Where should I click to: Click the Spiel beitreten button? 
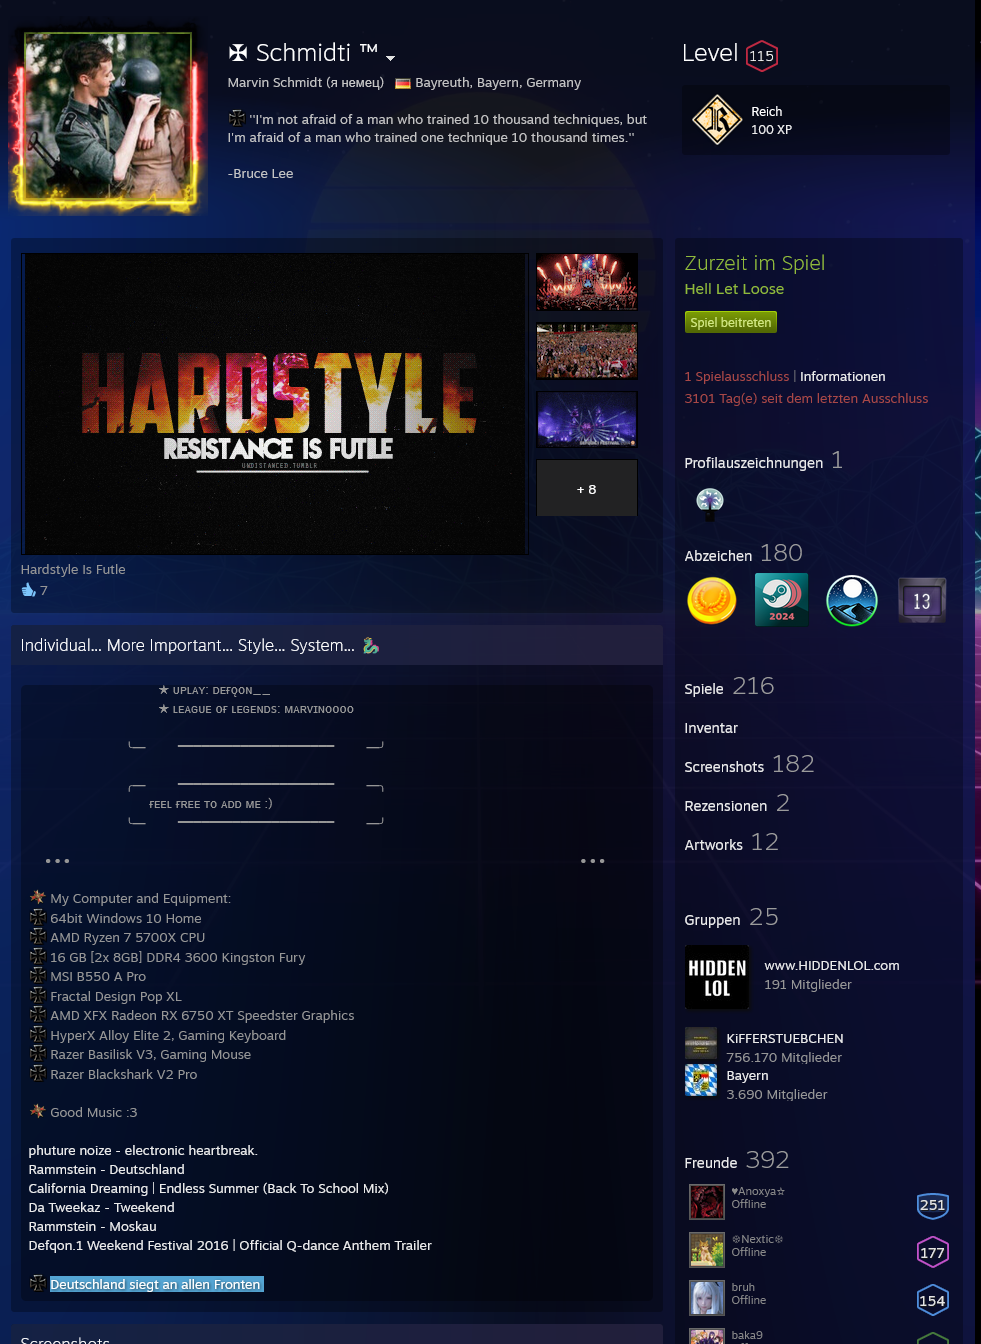click(x=730, y=322)
